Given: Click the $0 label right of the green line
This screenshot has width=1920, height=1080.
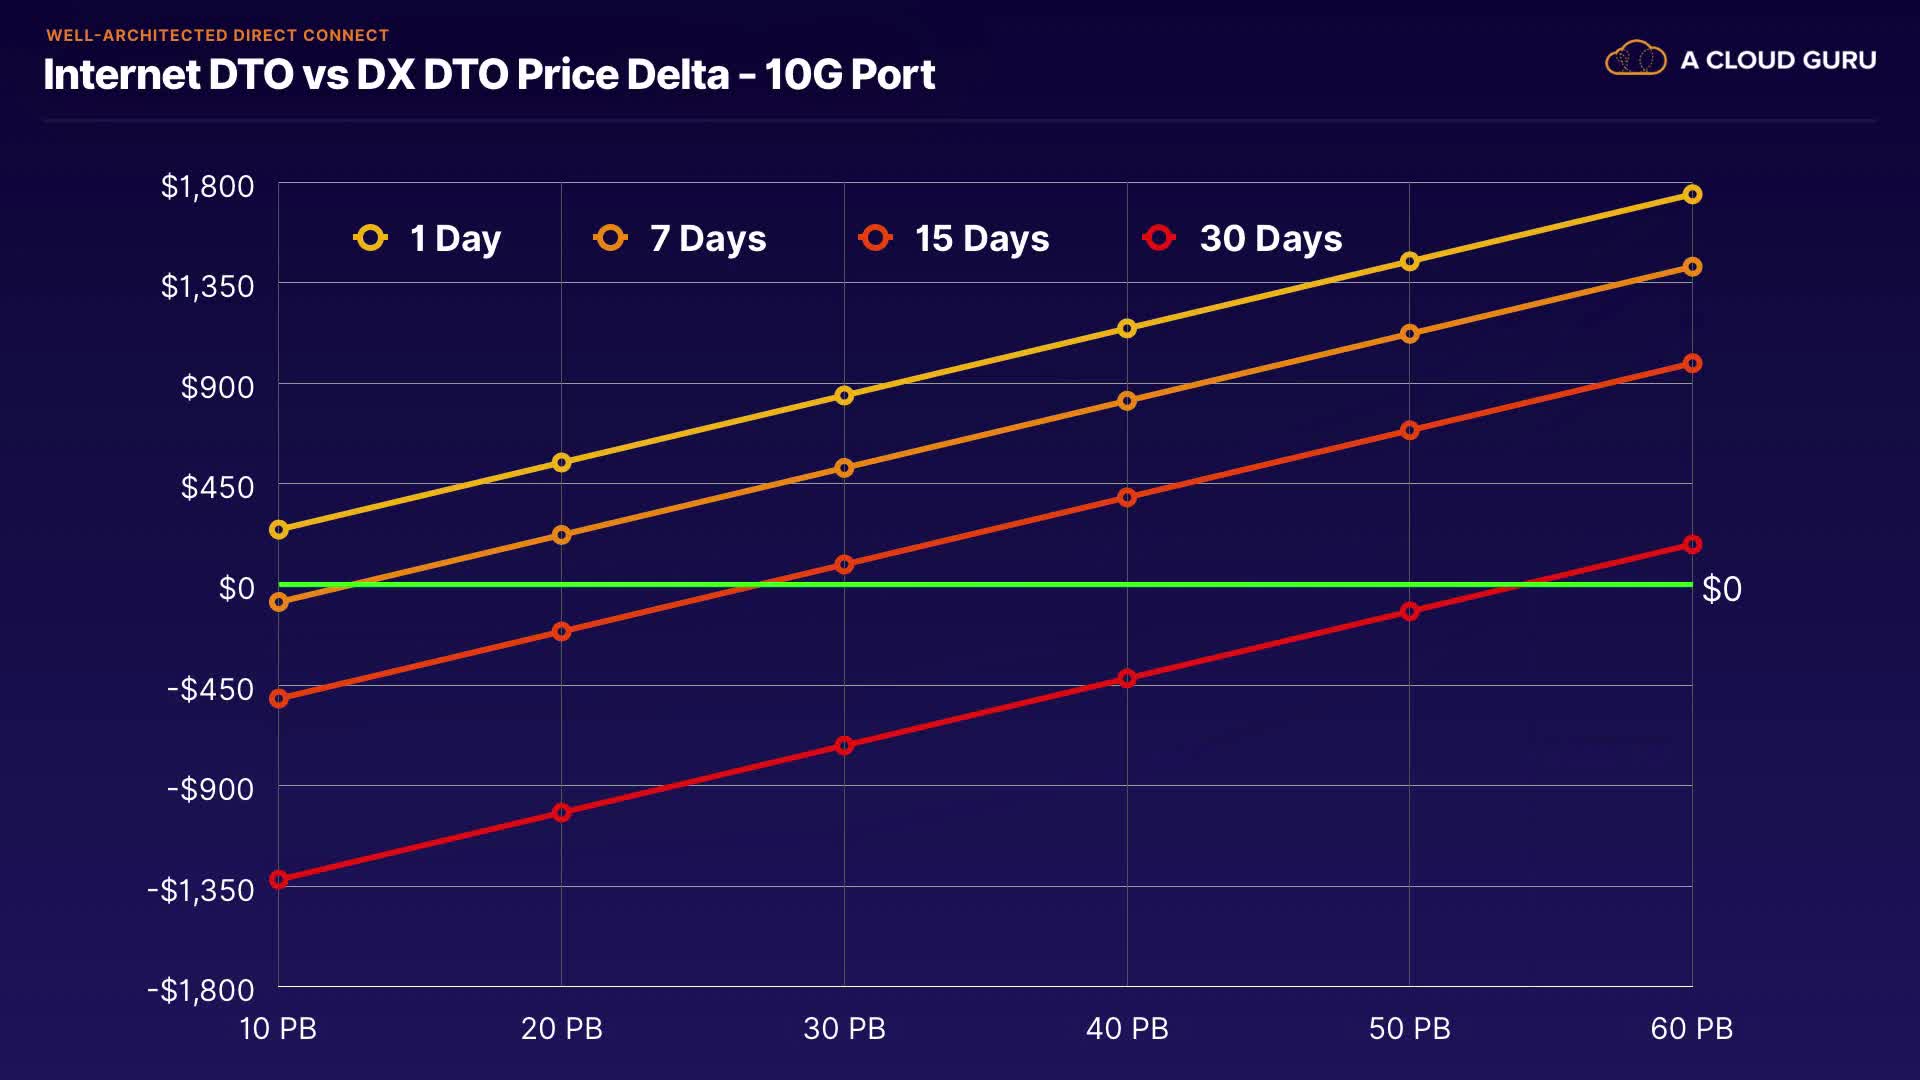Looking at the screenshot, I should point(1722,589).
